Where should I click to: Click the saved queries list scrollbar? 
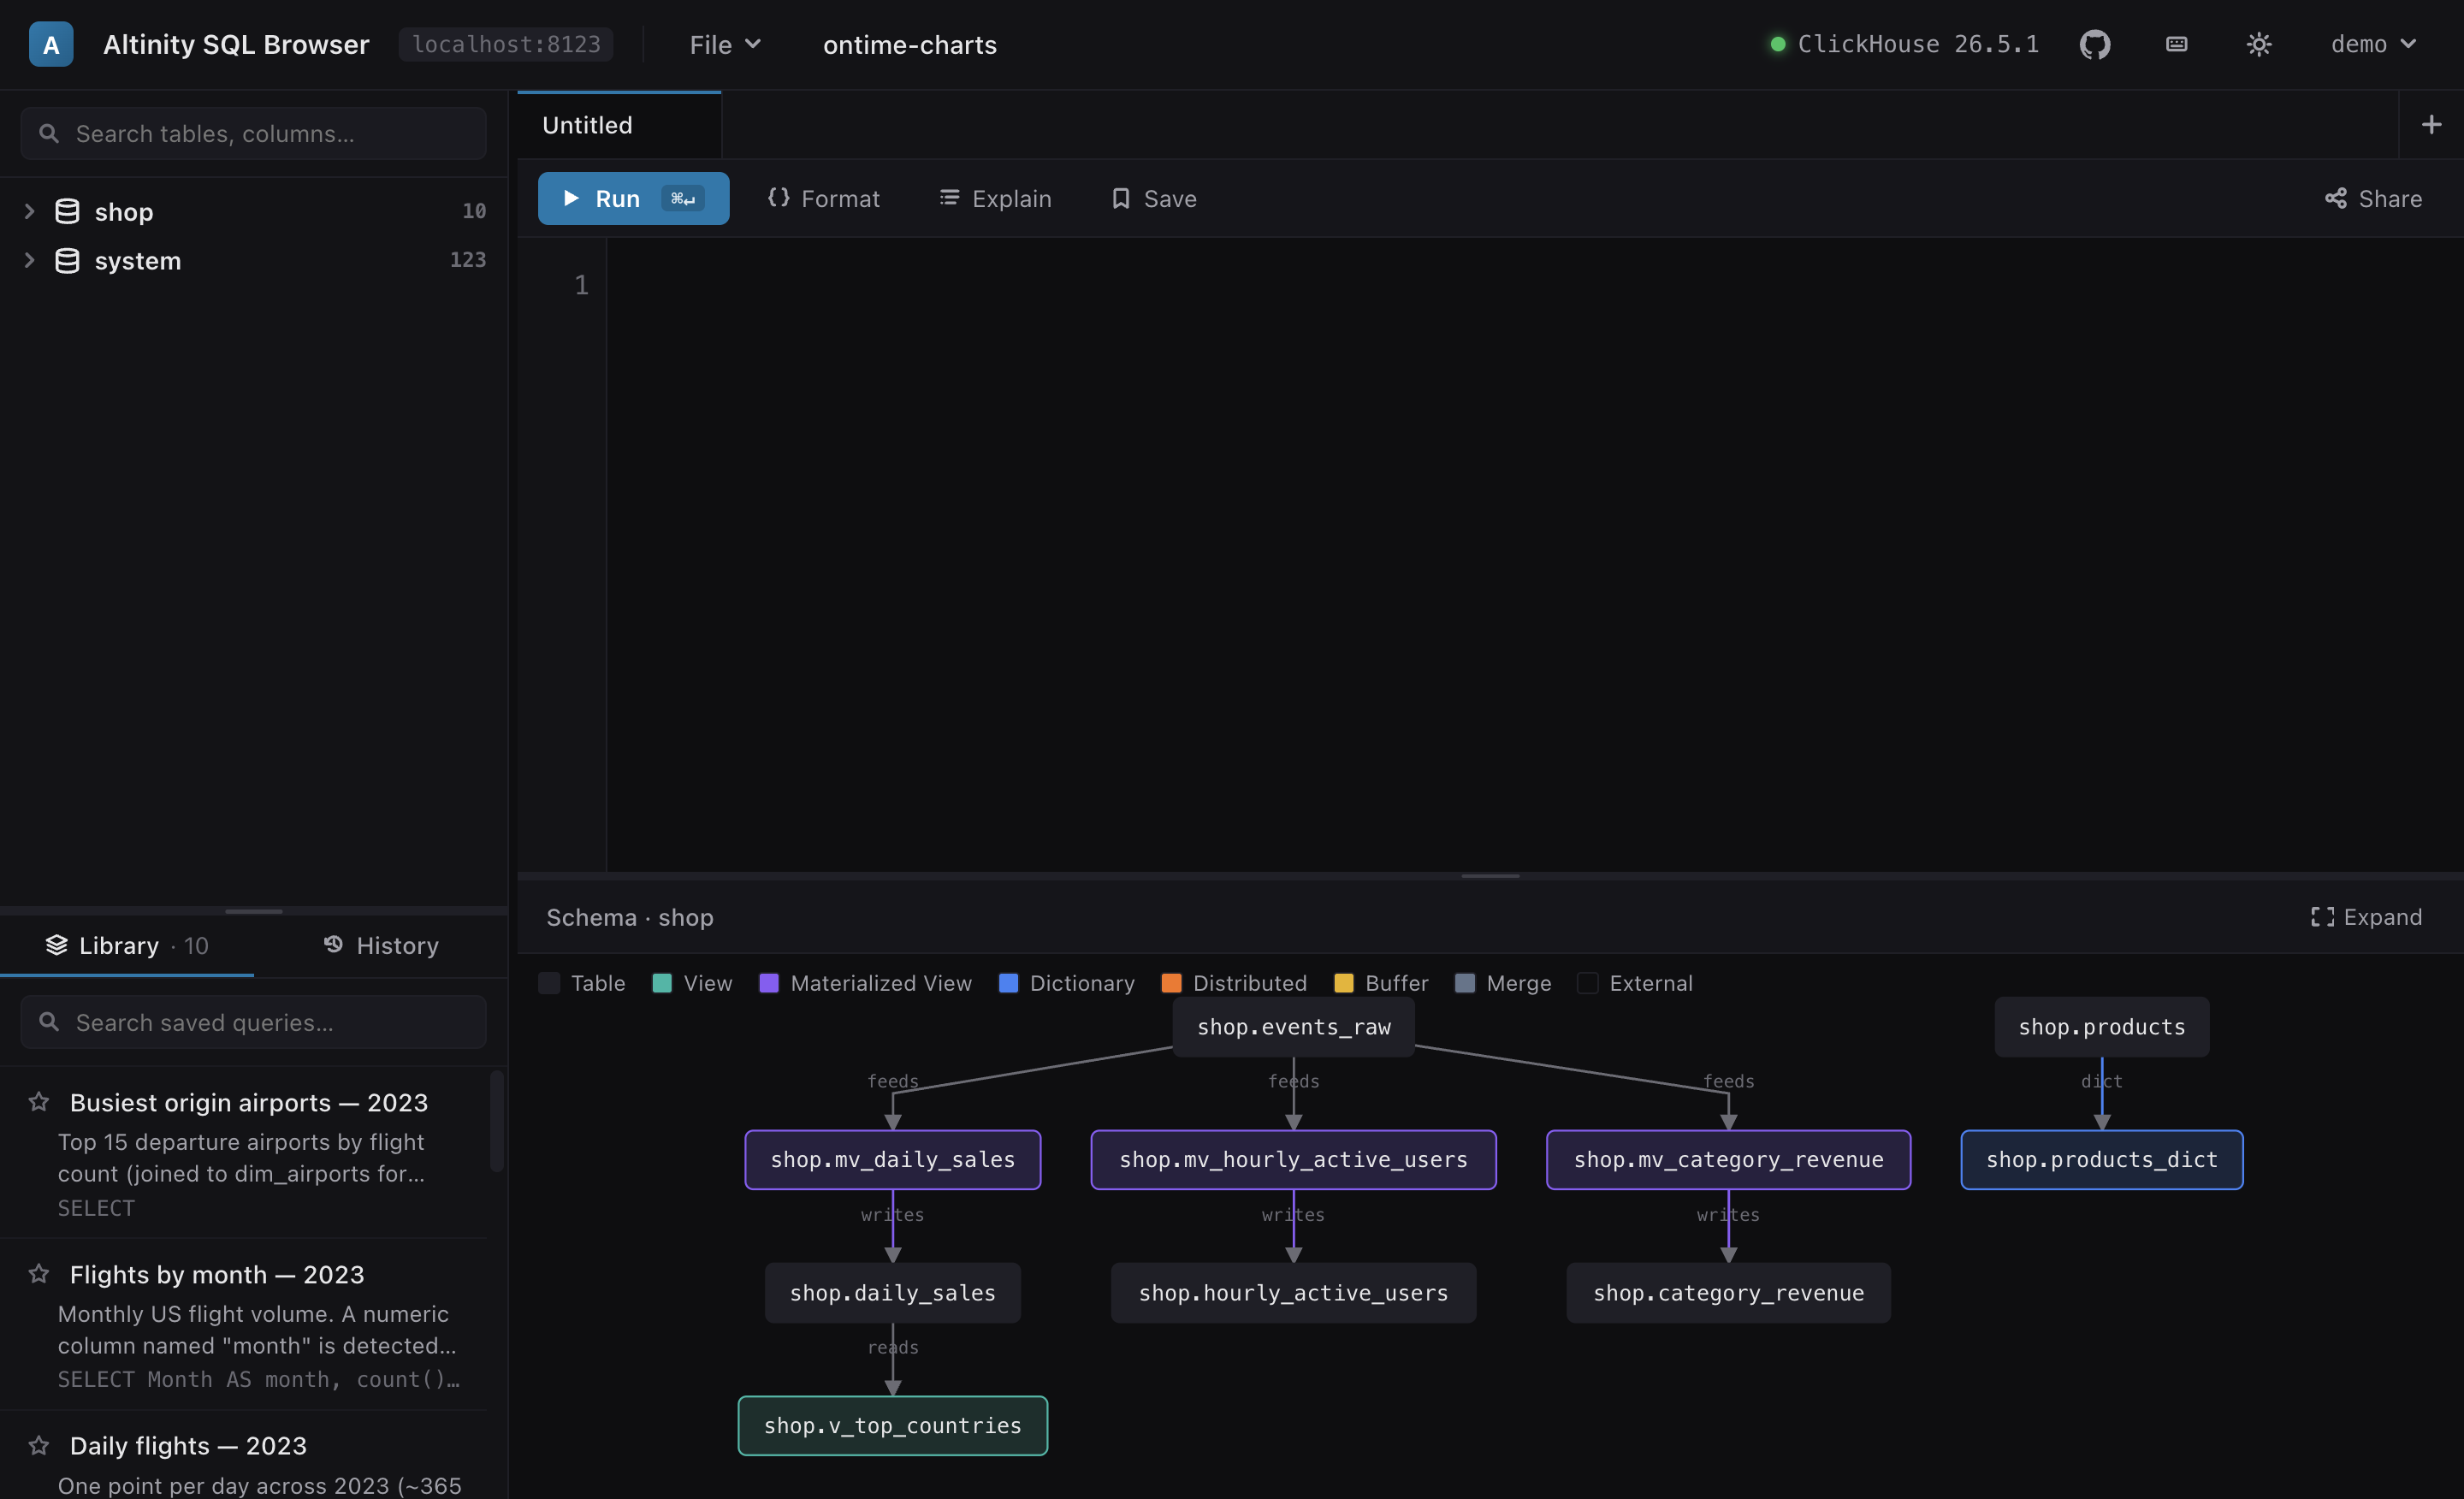(x=496, y=1121)
